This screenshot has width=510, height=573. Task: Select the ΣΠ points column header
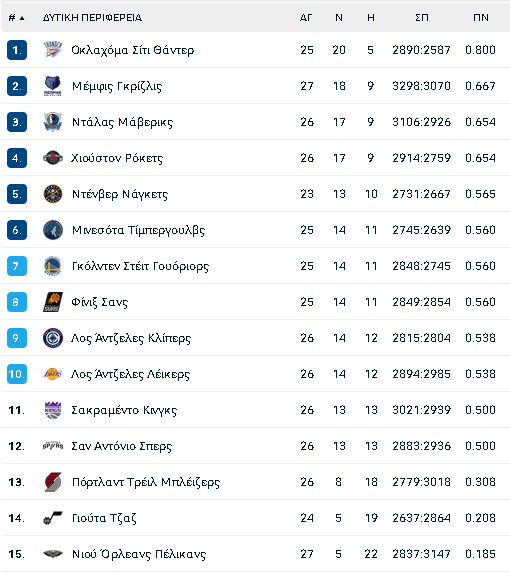coord(422,18)
